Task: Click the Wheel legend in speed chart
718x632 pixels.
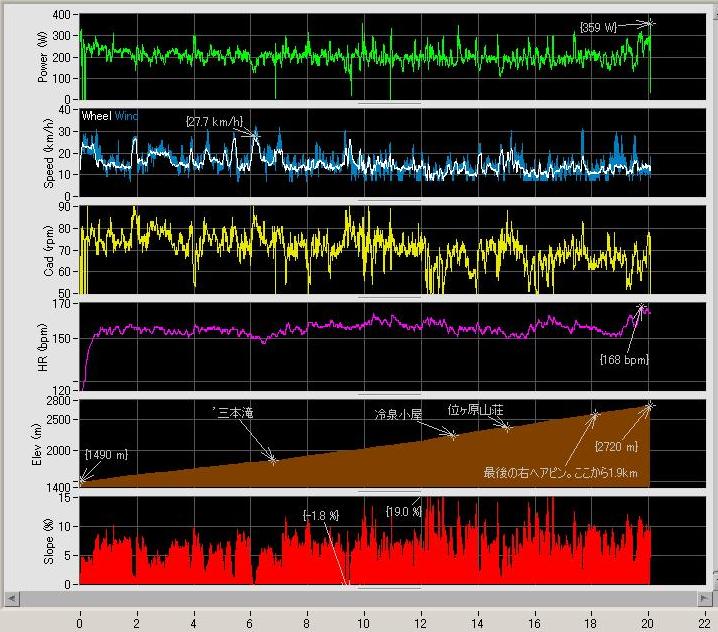Action: (97, 116)
